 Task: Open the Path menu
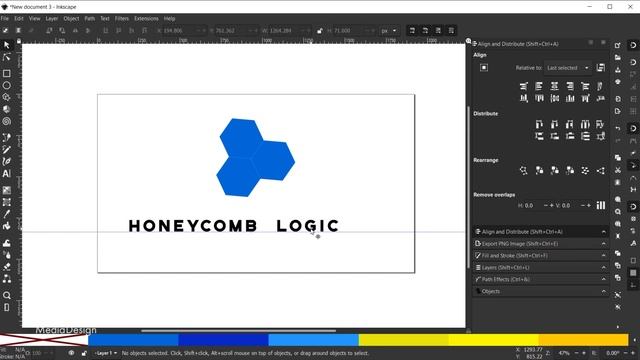coord(89,18)
